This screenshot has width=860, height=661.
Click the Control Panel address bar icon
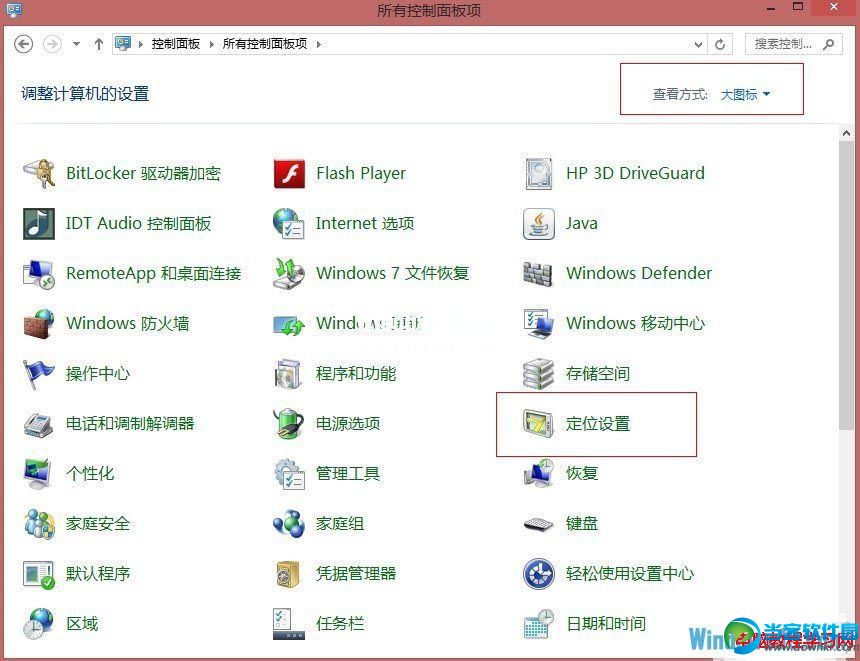[123, 43]
